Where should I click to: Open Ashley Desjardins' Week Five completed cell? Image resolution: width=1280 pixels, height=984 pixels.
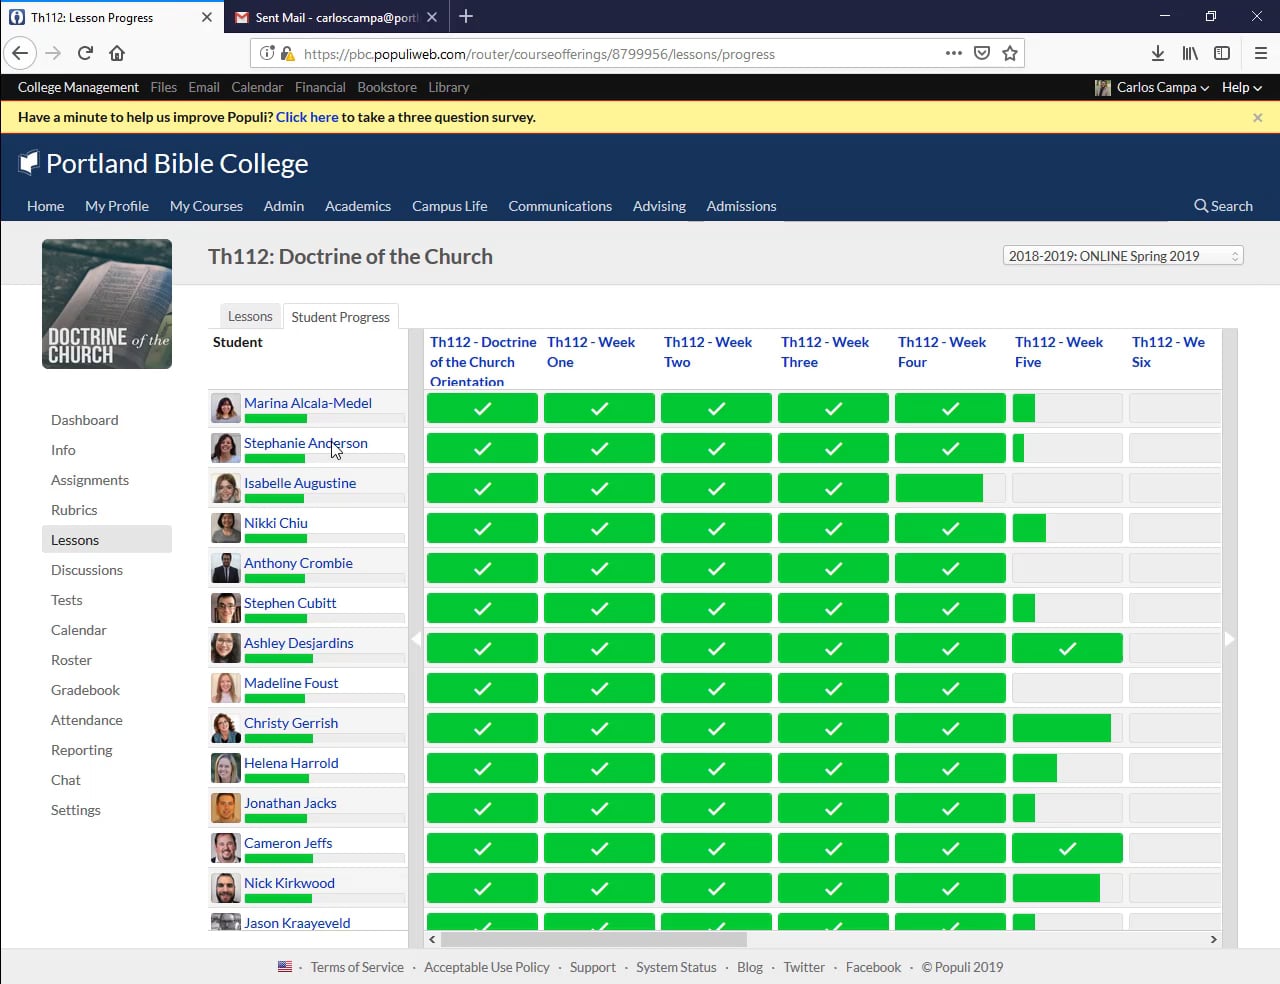pyautogui.click(x=1067, y=648)
